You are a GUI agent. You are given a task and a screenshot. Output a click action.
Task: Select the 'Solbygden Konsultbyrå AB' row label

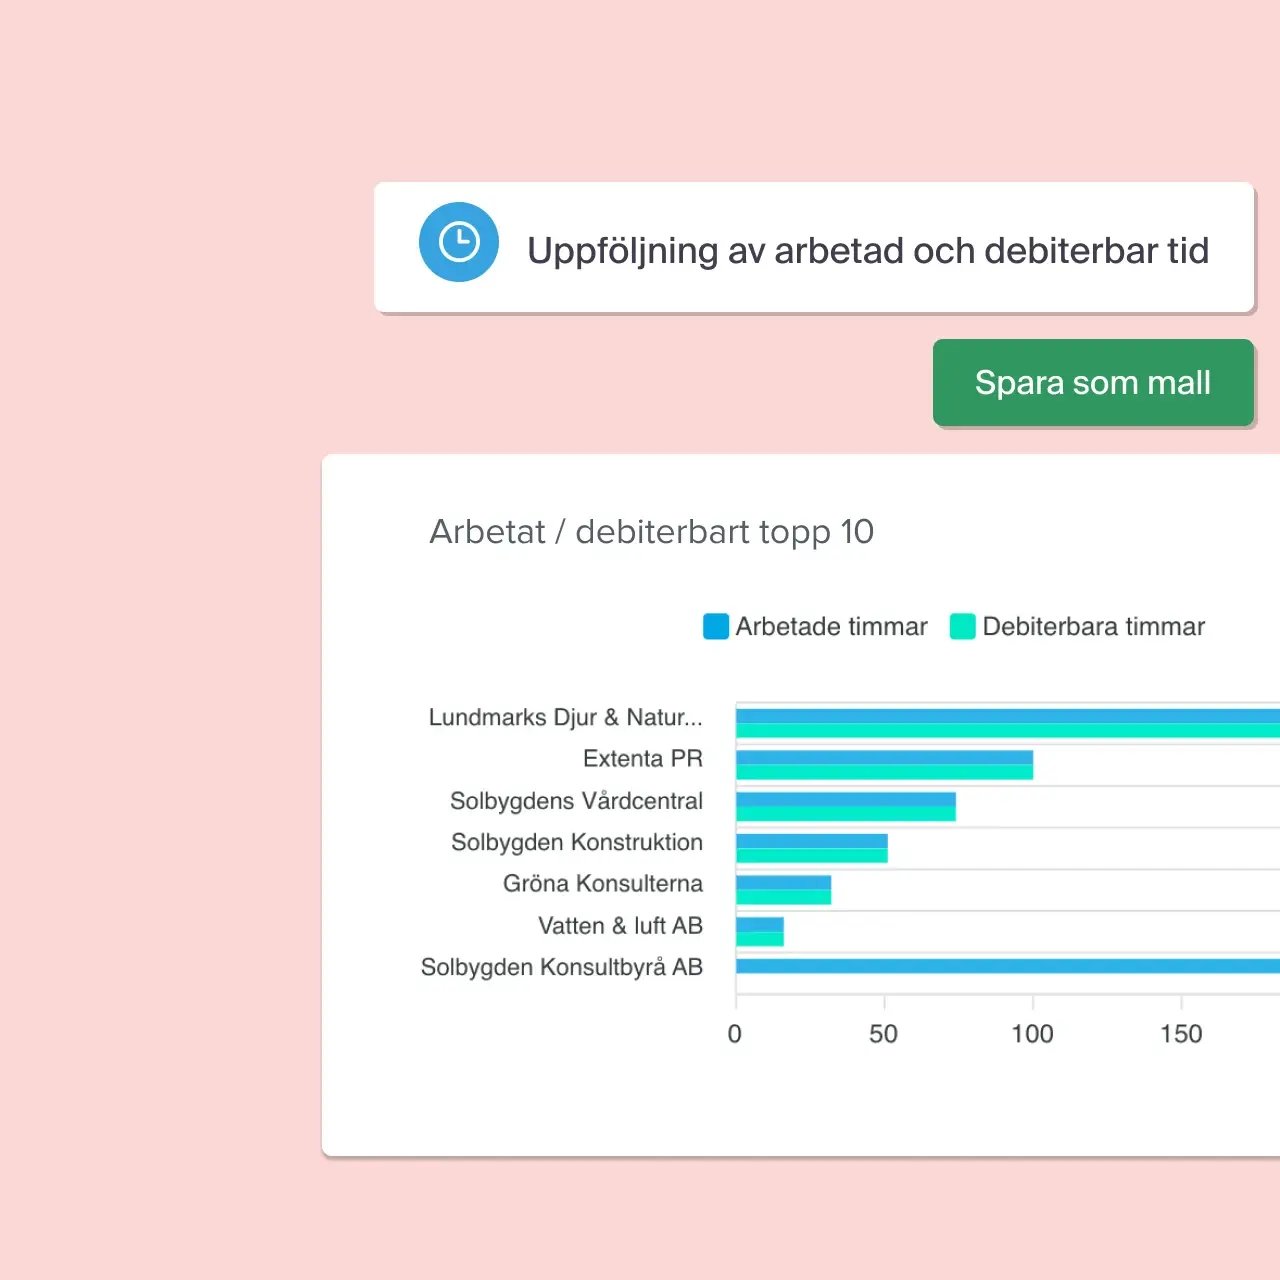[x=561, y=967]
